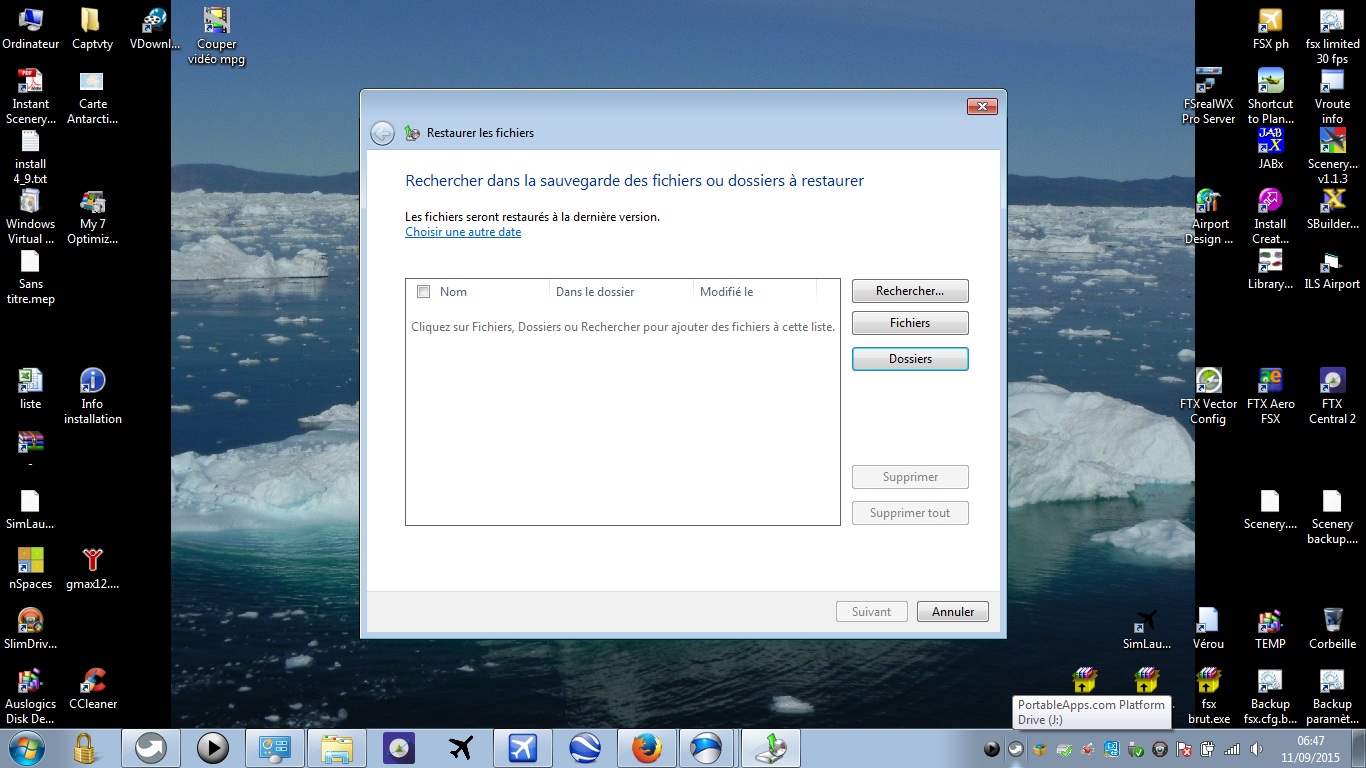Click the play-button media taskbar icon
This screenshot has width=1366, height=768.
213,748
